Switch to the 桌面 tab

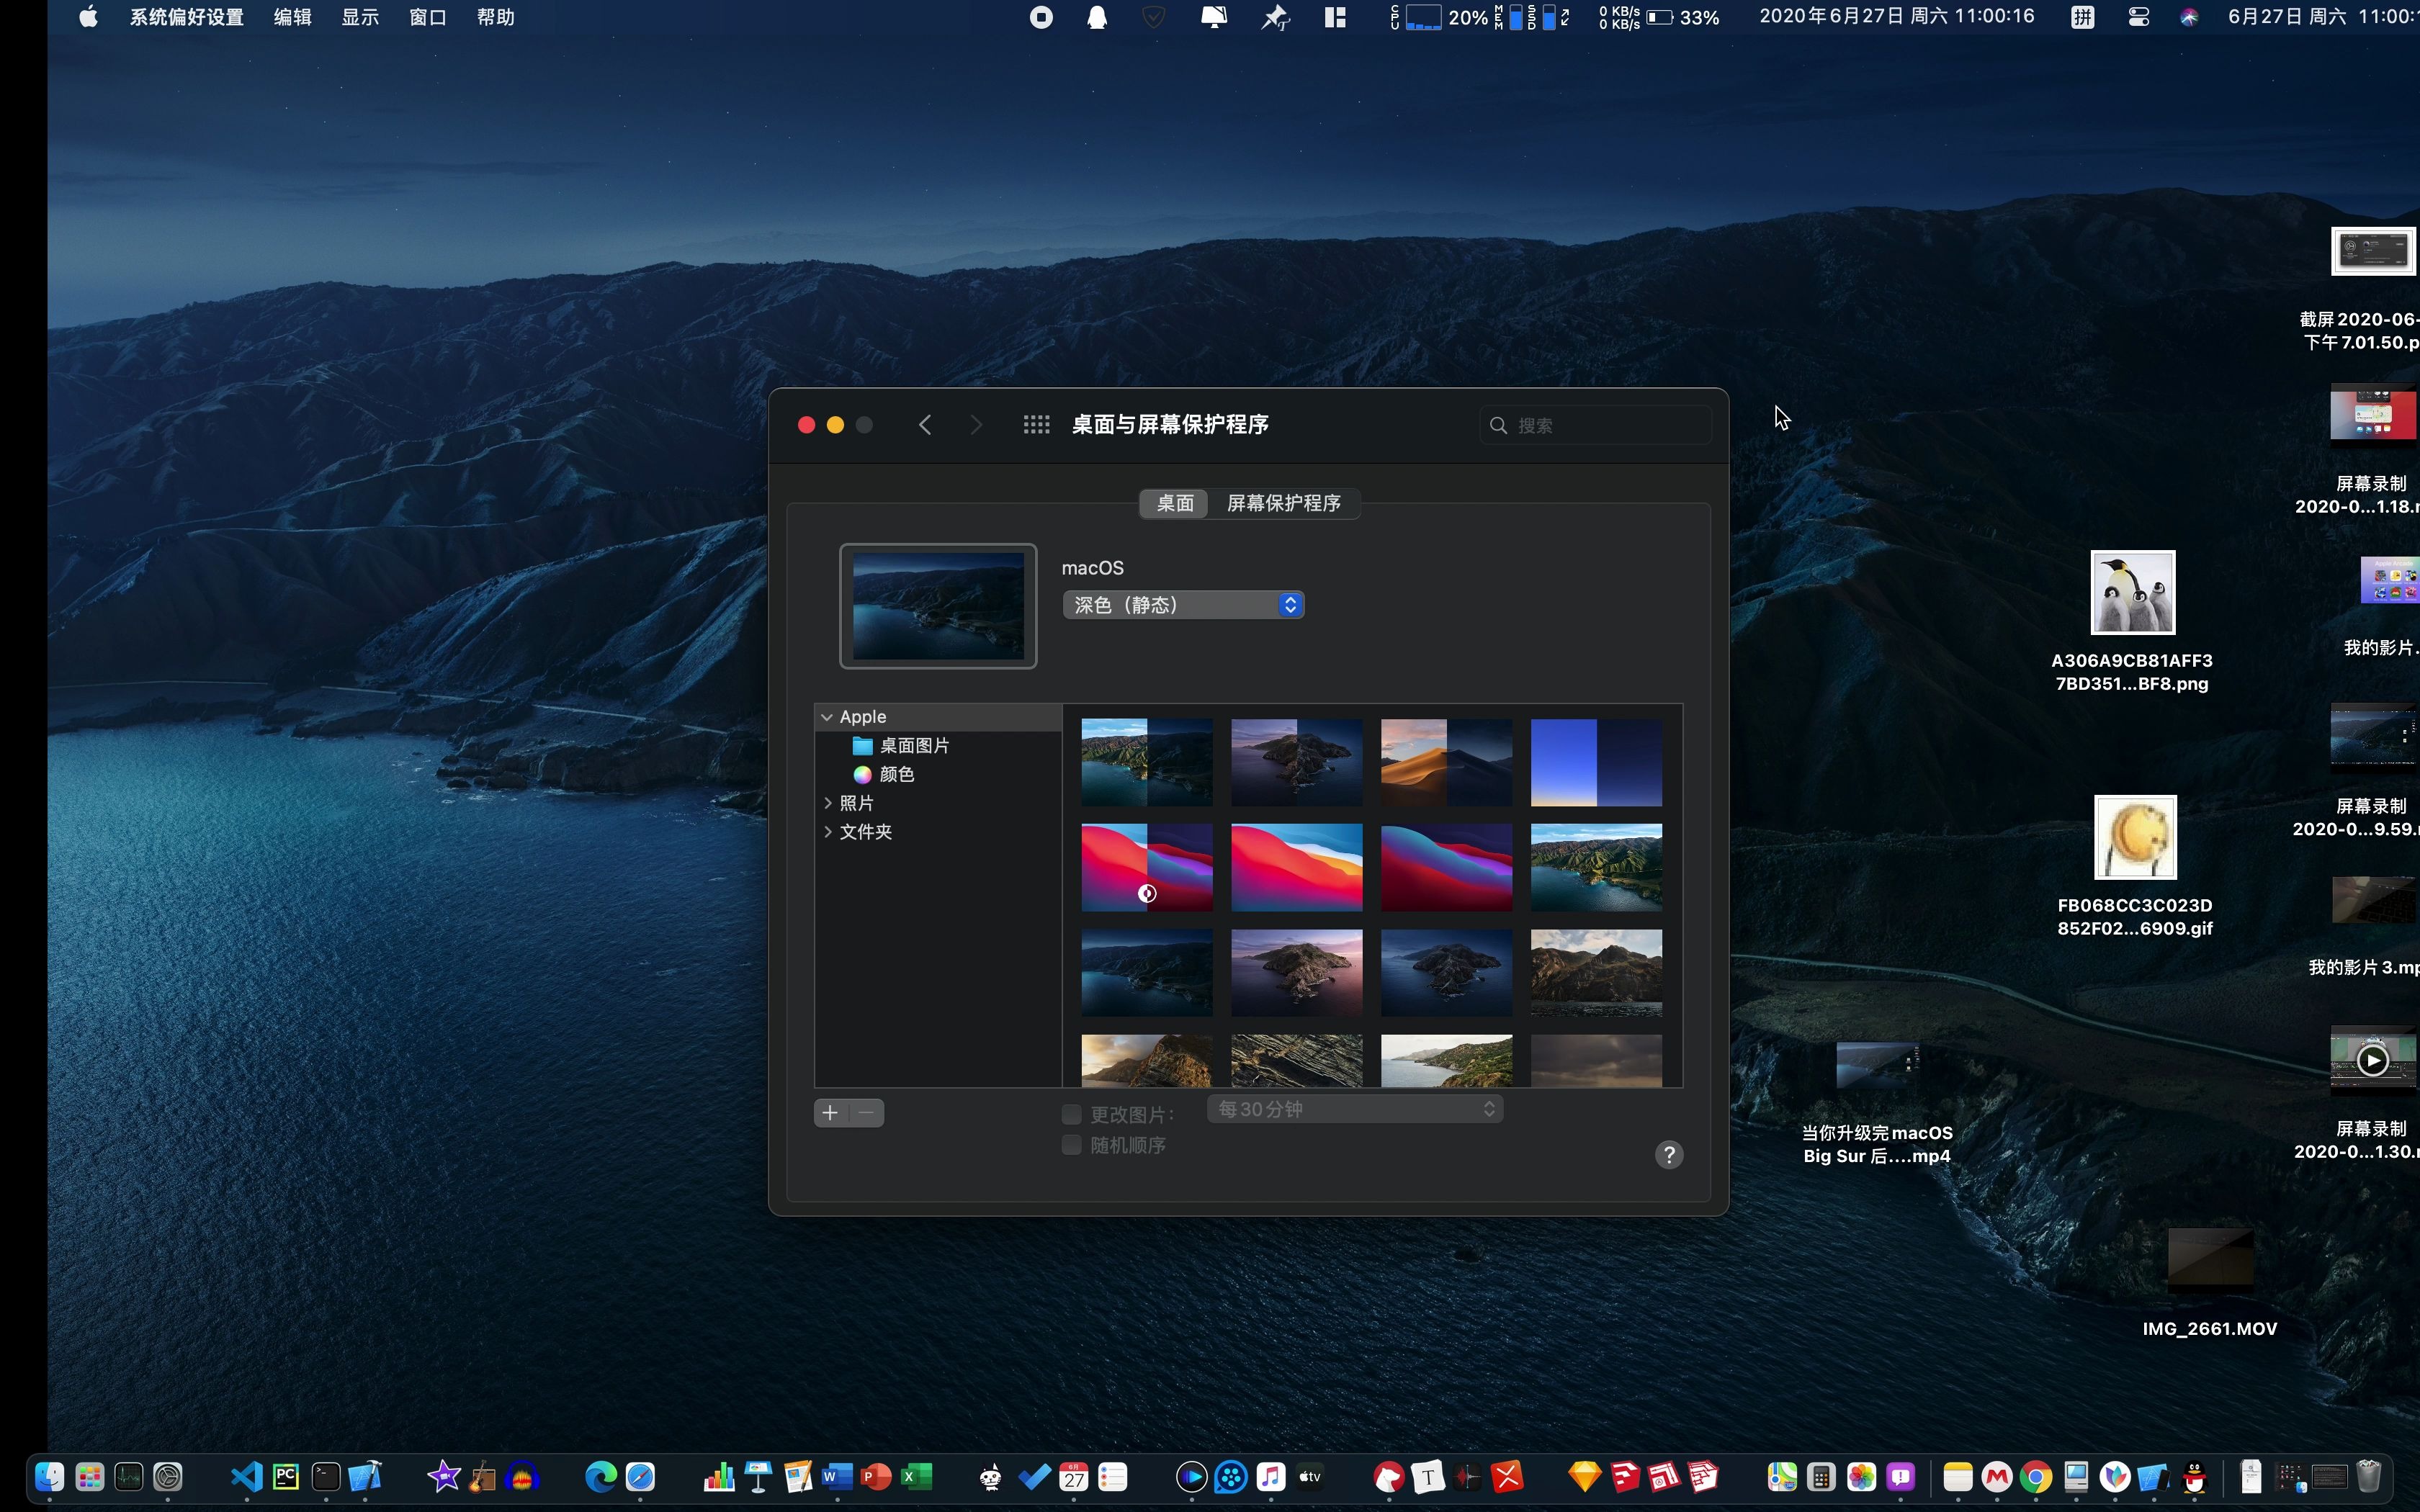[1175, 503]
